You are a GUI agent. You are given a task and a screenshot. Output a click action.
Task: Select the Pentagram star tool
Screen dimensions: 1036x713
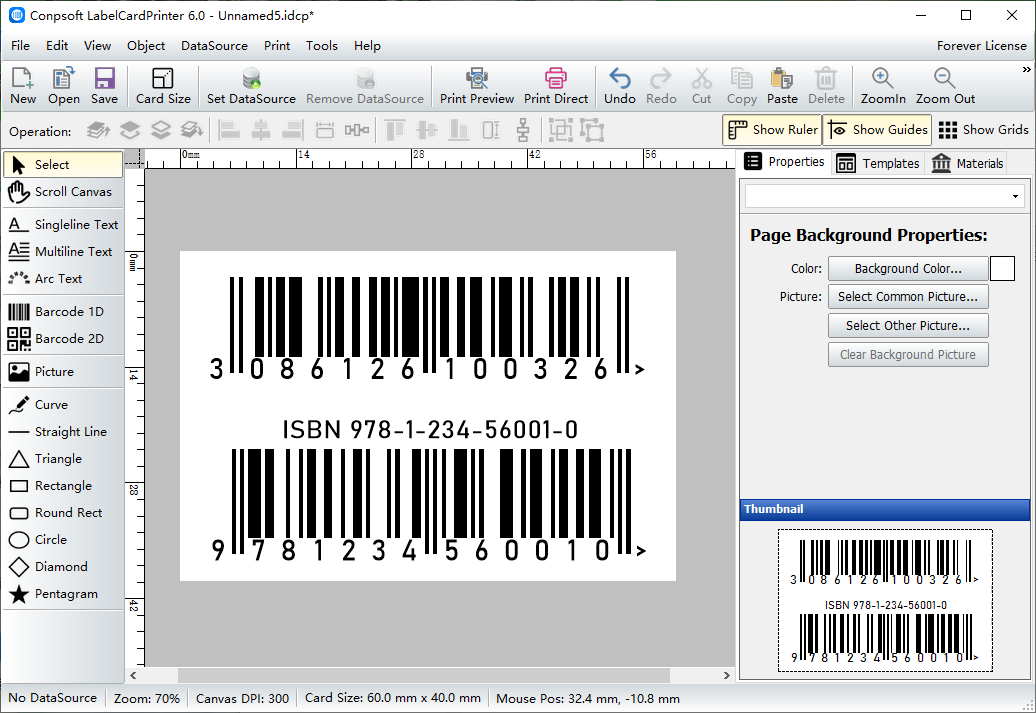pos(63,594)
